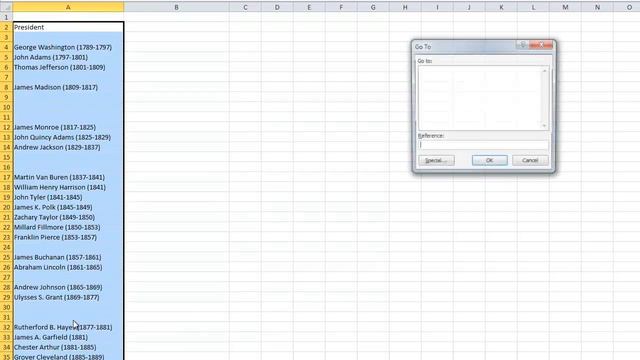Image resolution: width=640 pixels, height=360 pixels.
Task: Click the Special... button in Go To dialog
Action: point(436,160)
